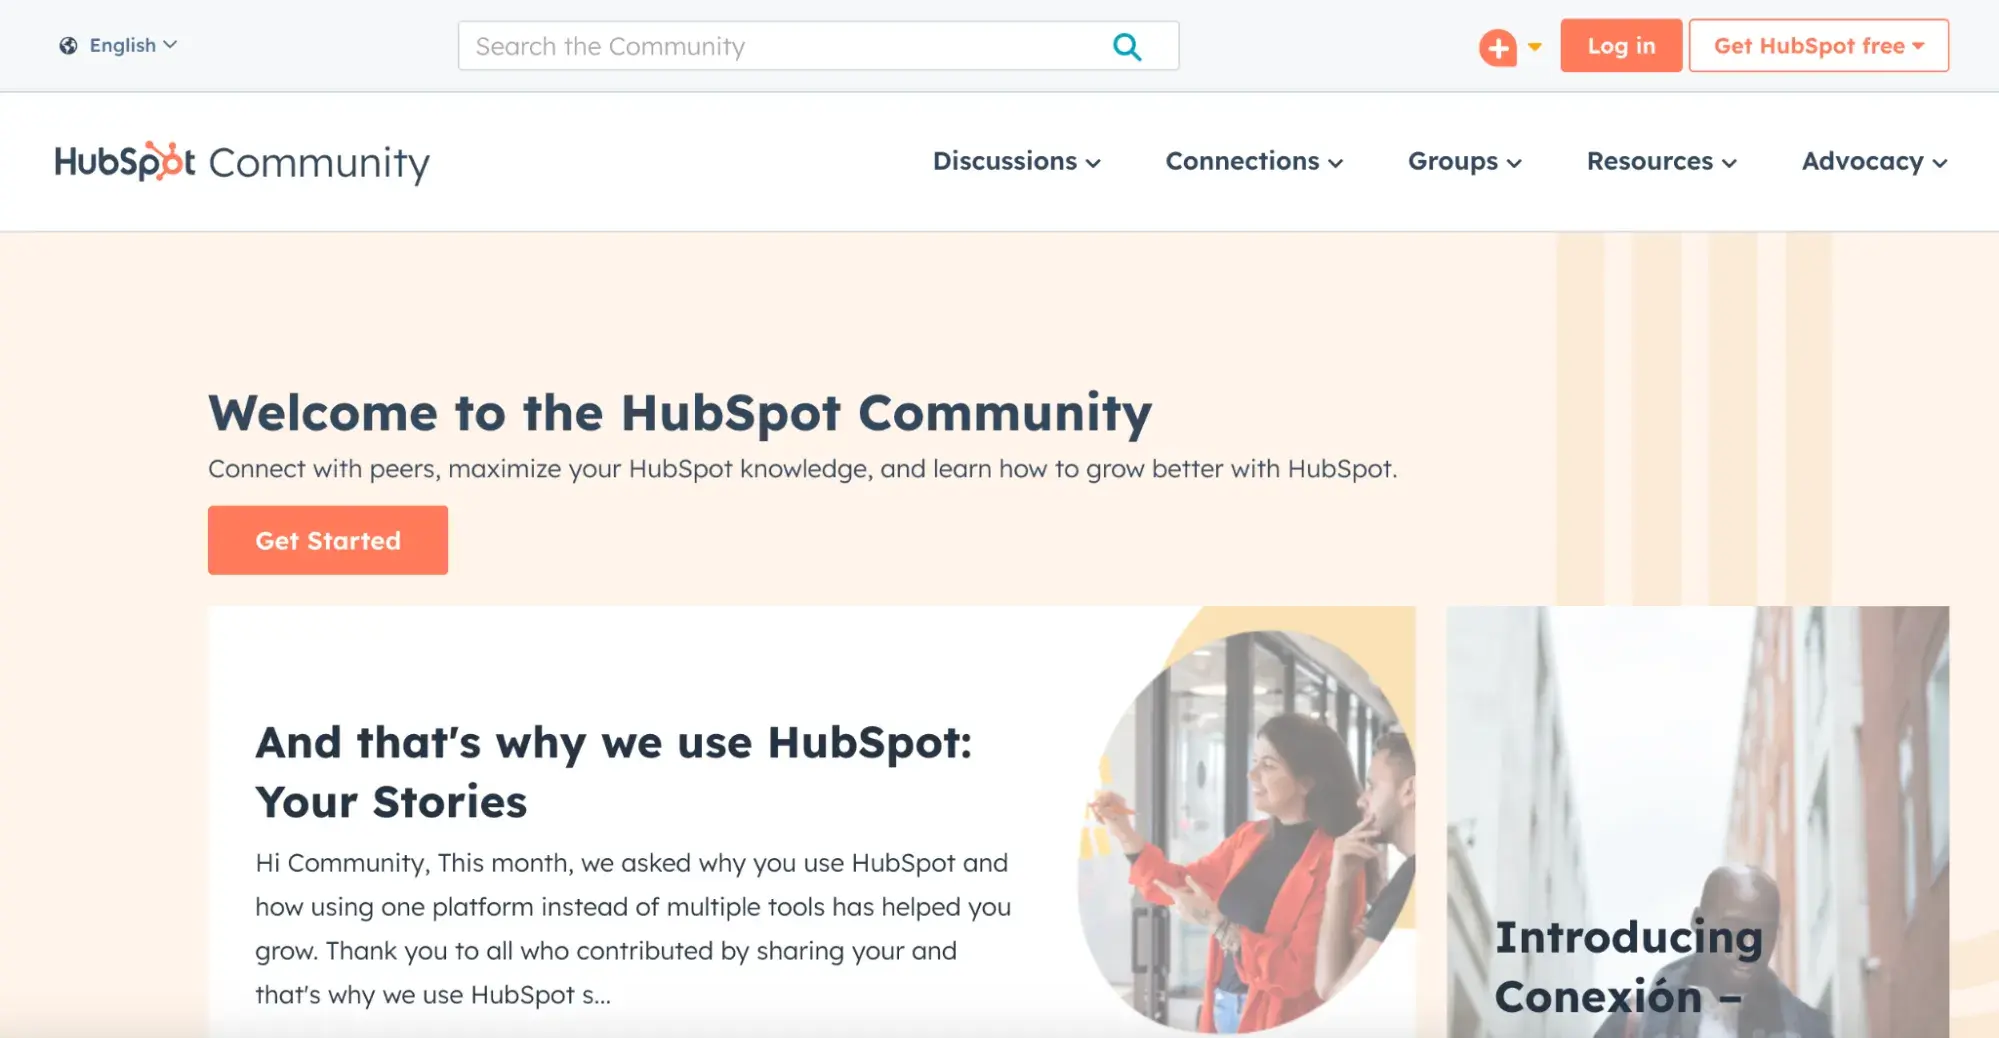Open the Discussions menu
Image resolution: width=1999 pixels, height=1038 pixels.
(1016, 162)
